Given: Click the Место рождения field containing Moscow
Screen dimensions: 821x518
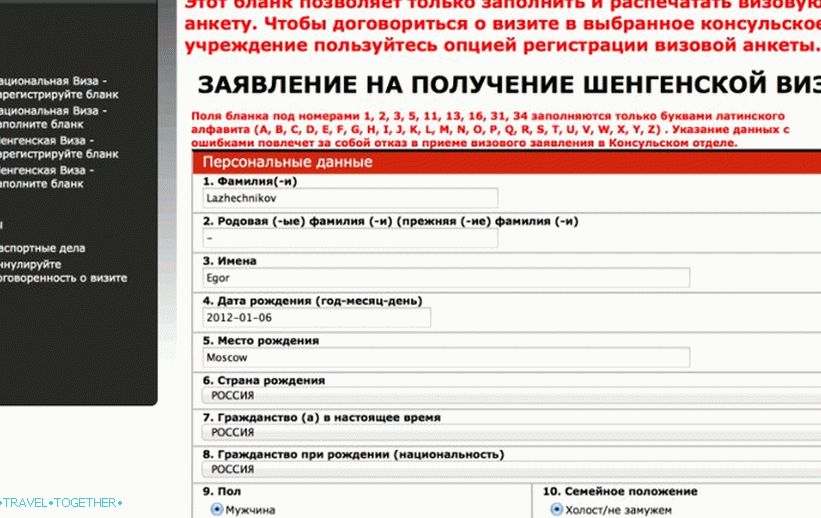Looking at the screenshot, I should click(x=446, y=357).
